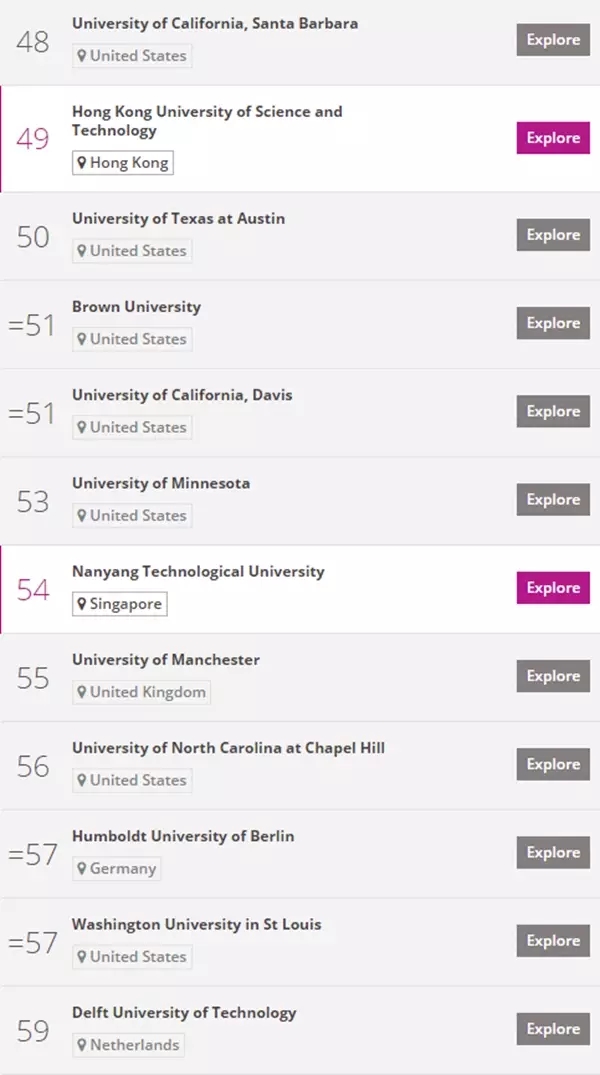Open University of North Carolina at Chapel Hill
This screenshot has height=1075, width=600.
(228, 748)
